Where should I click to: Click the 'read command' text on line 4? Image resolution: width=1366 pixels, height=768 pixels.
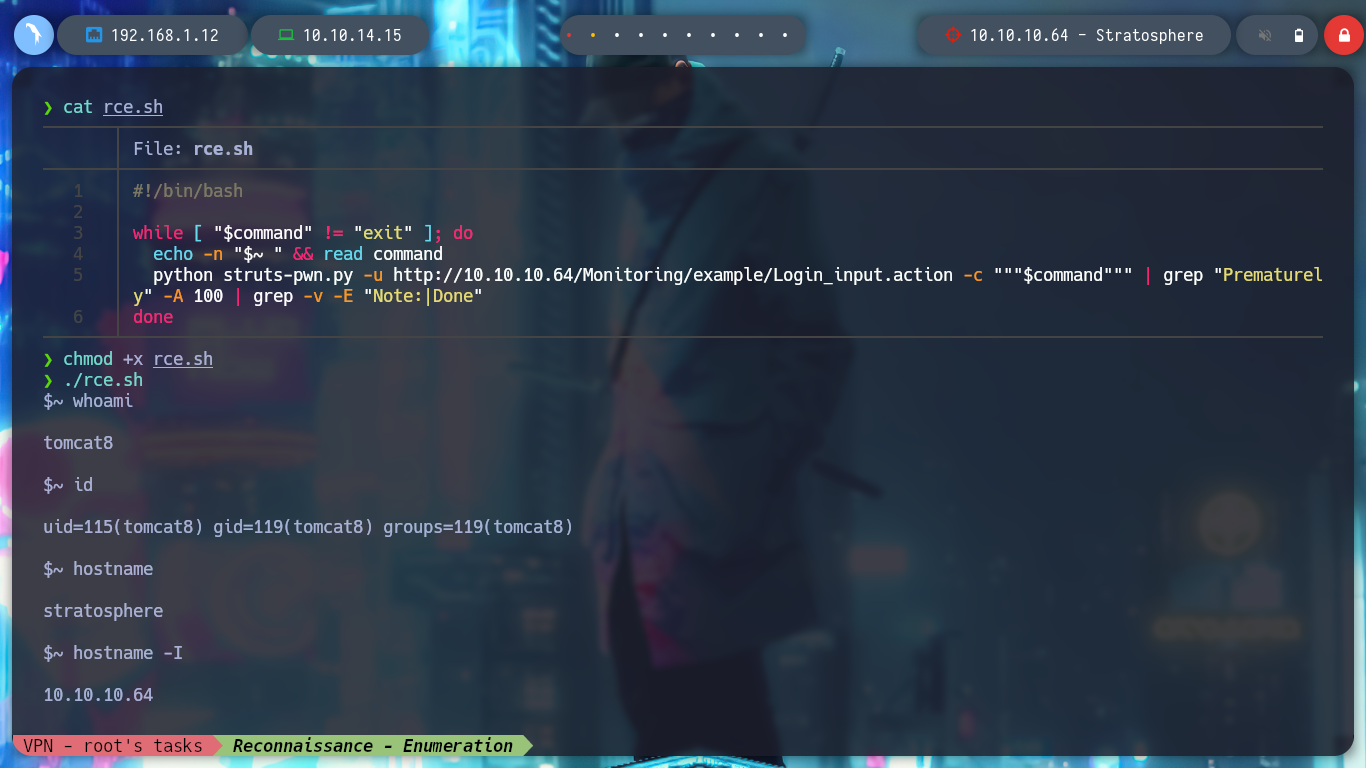click(383, 254)
